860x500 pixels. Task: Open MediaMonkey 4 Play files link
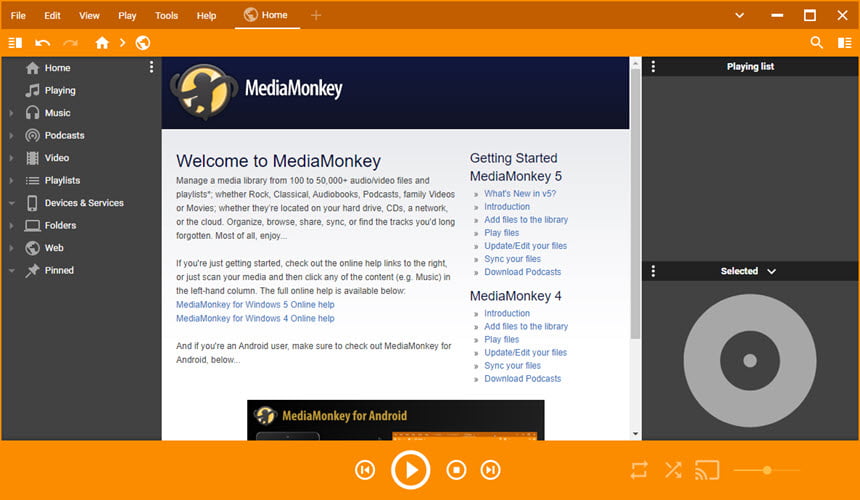[501, 339]
